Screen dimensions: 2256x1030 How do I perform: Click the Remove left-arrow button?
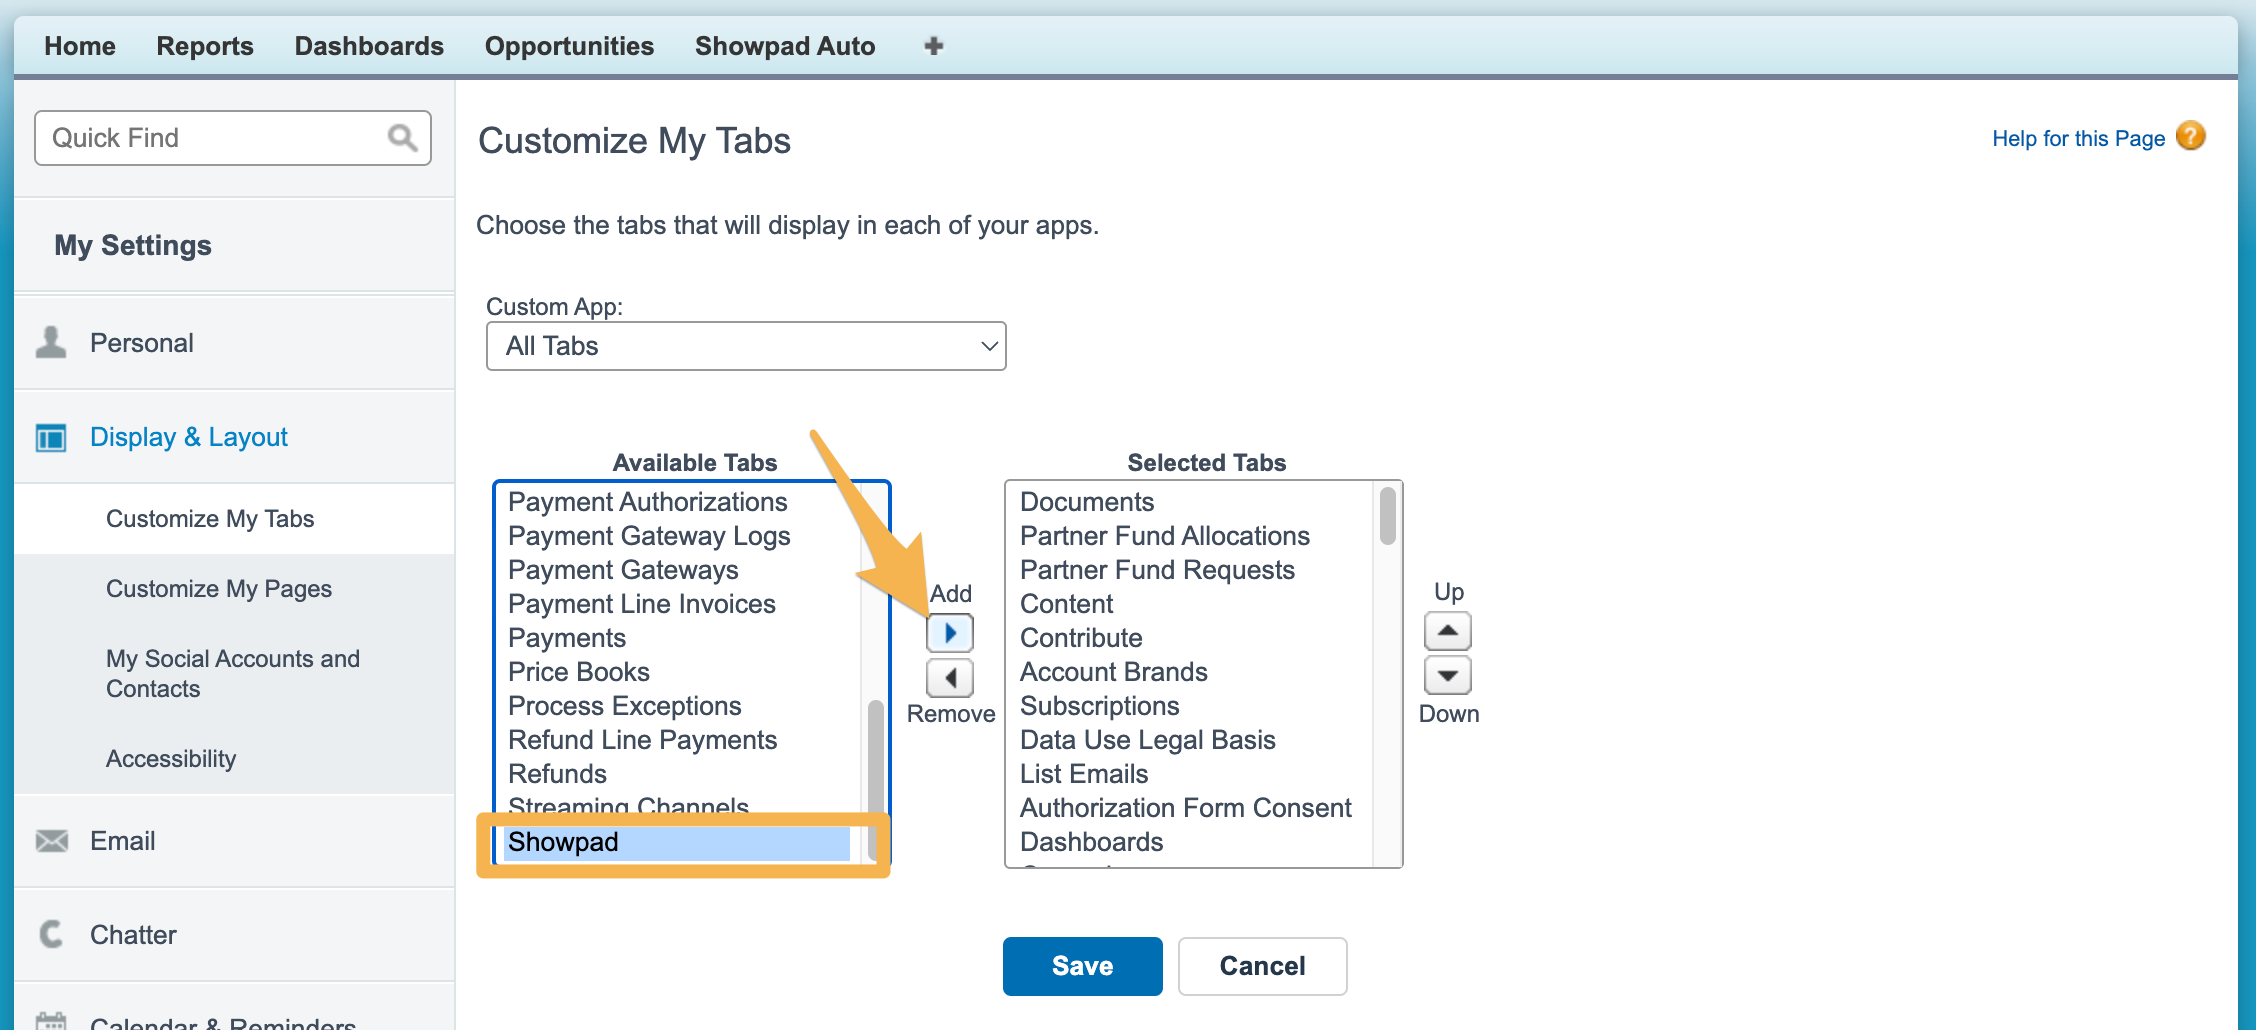coord(949,678)
